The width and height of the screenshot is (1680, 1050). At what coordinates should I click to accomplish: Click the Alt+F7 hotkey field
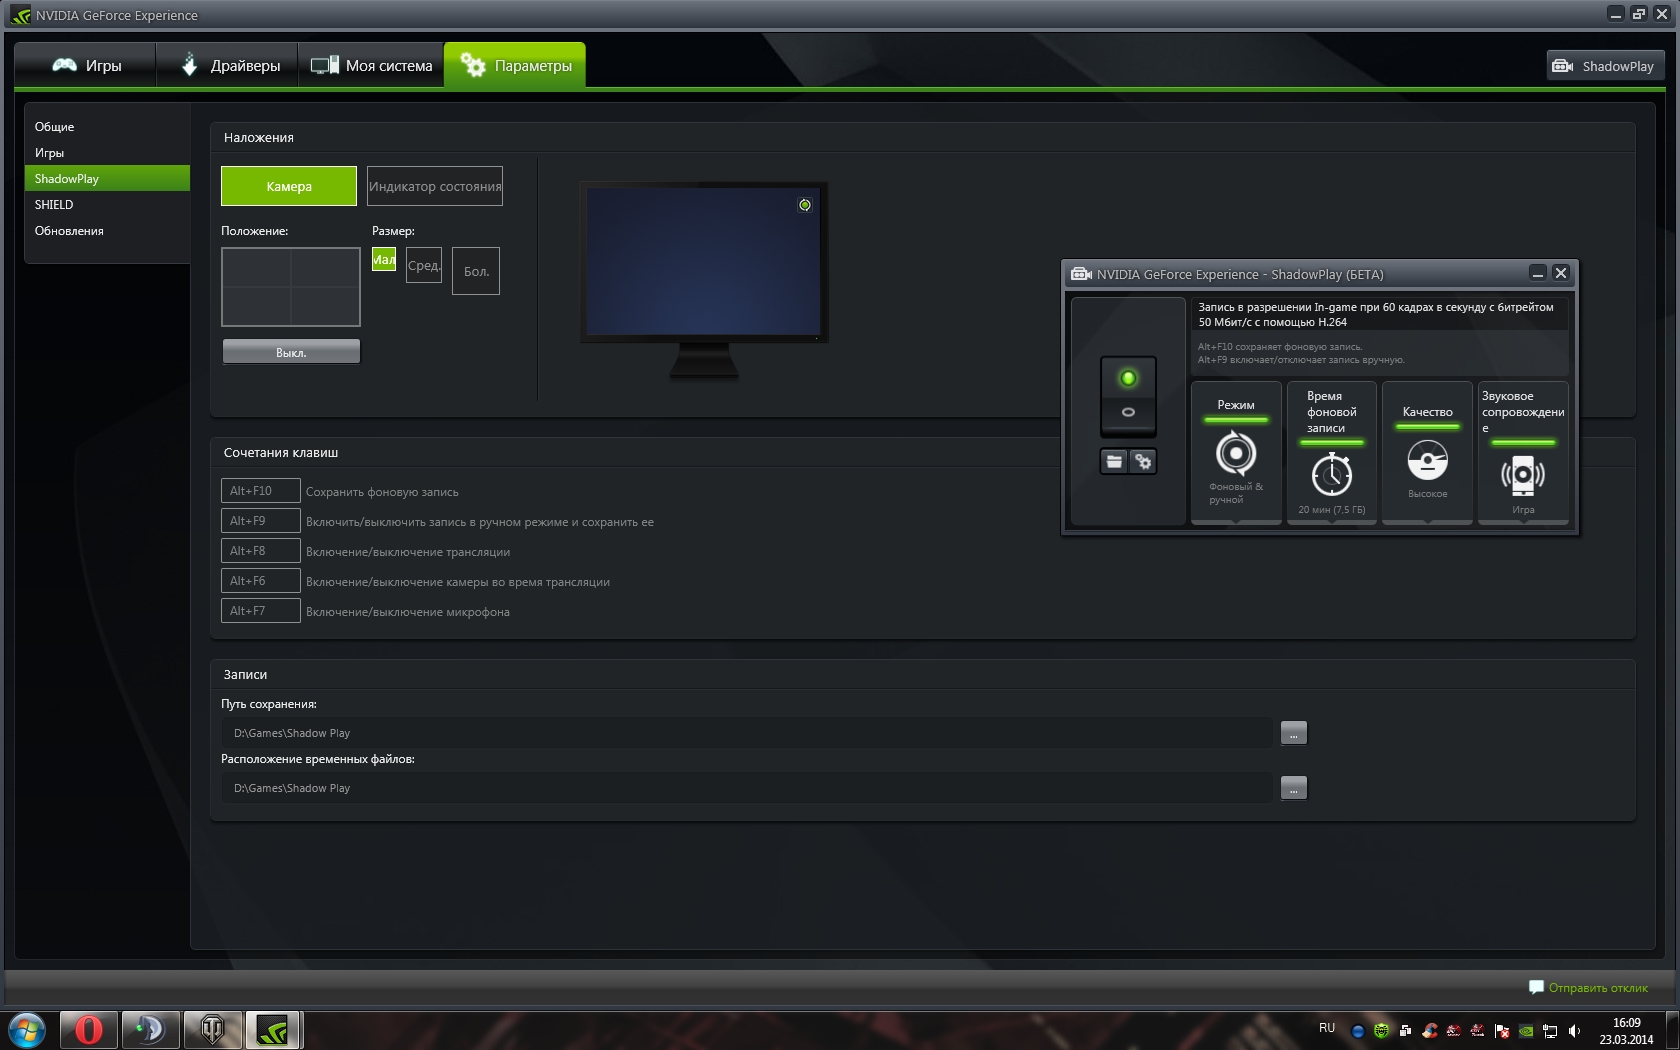pyautogui.click(x=261, y=611)
